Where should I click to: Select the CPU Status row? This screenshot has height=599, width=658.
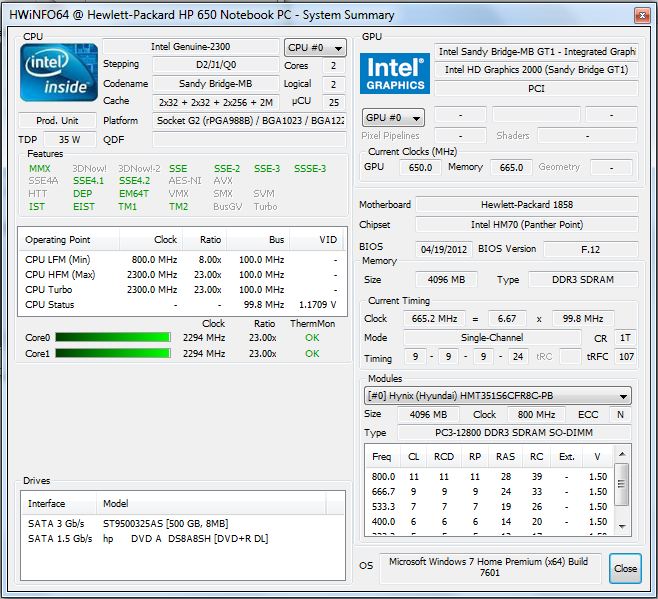pos(182,305)
